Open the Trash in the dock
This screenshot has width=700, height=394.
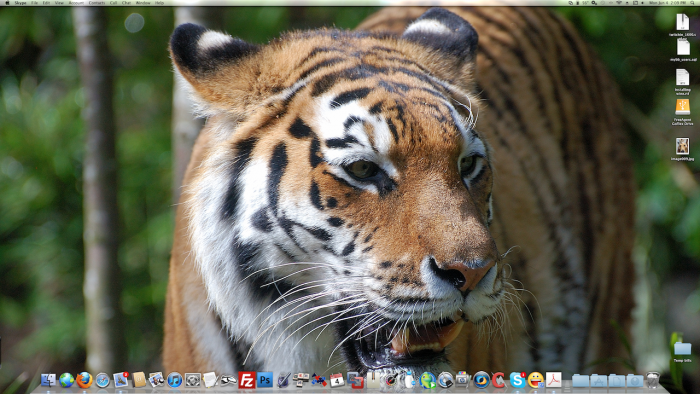tap(653, 380)
